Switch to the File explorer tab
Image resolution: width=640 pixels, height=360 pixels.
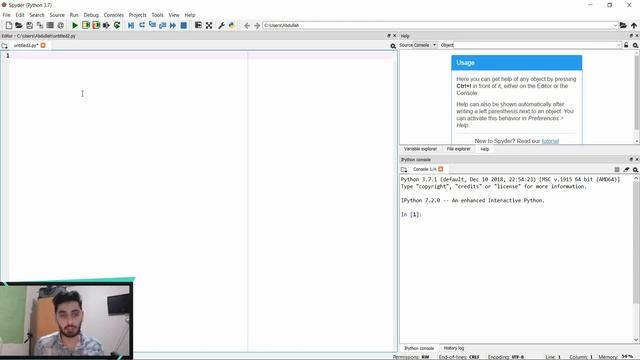458,149
